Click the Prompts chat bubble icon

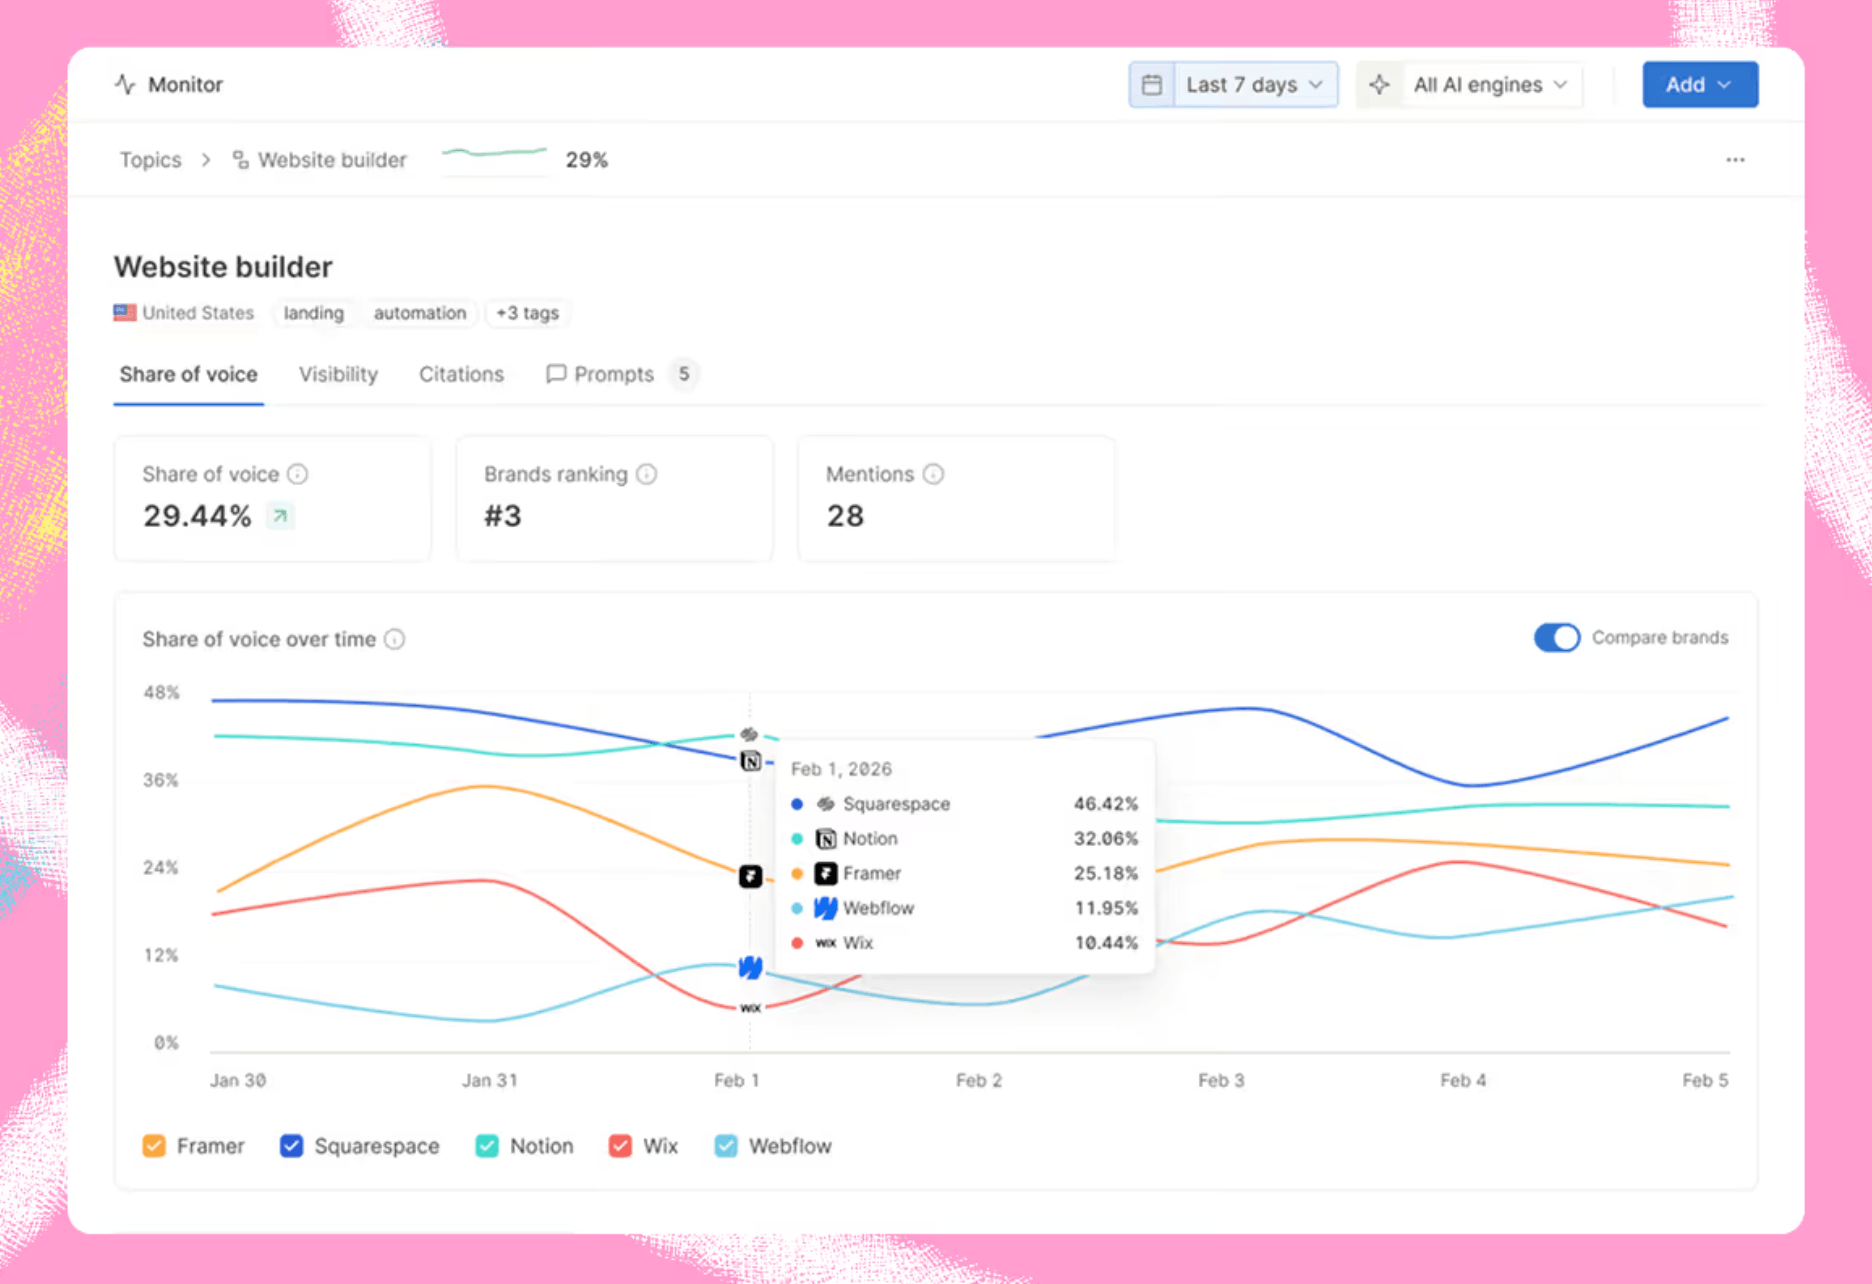point(556,374)
